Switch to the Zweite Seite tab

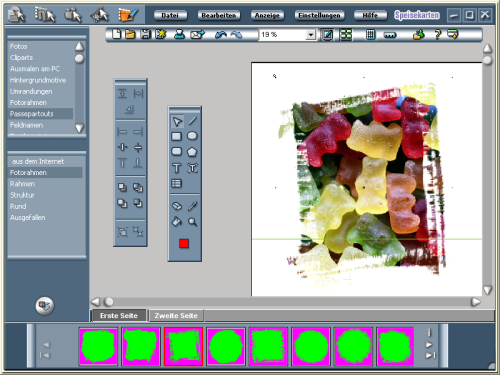coord(176,315)
